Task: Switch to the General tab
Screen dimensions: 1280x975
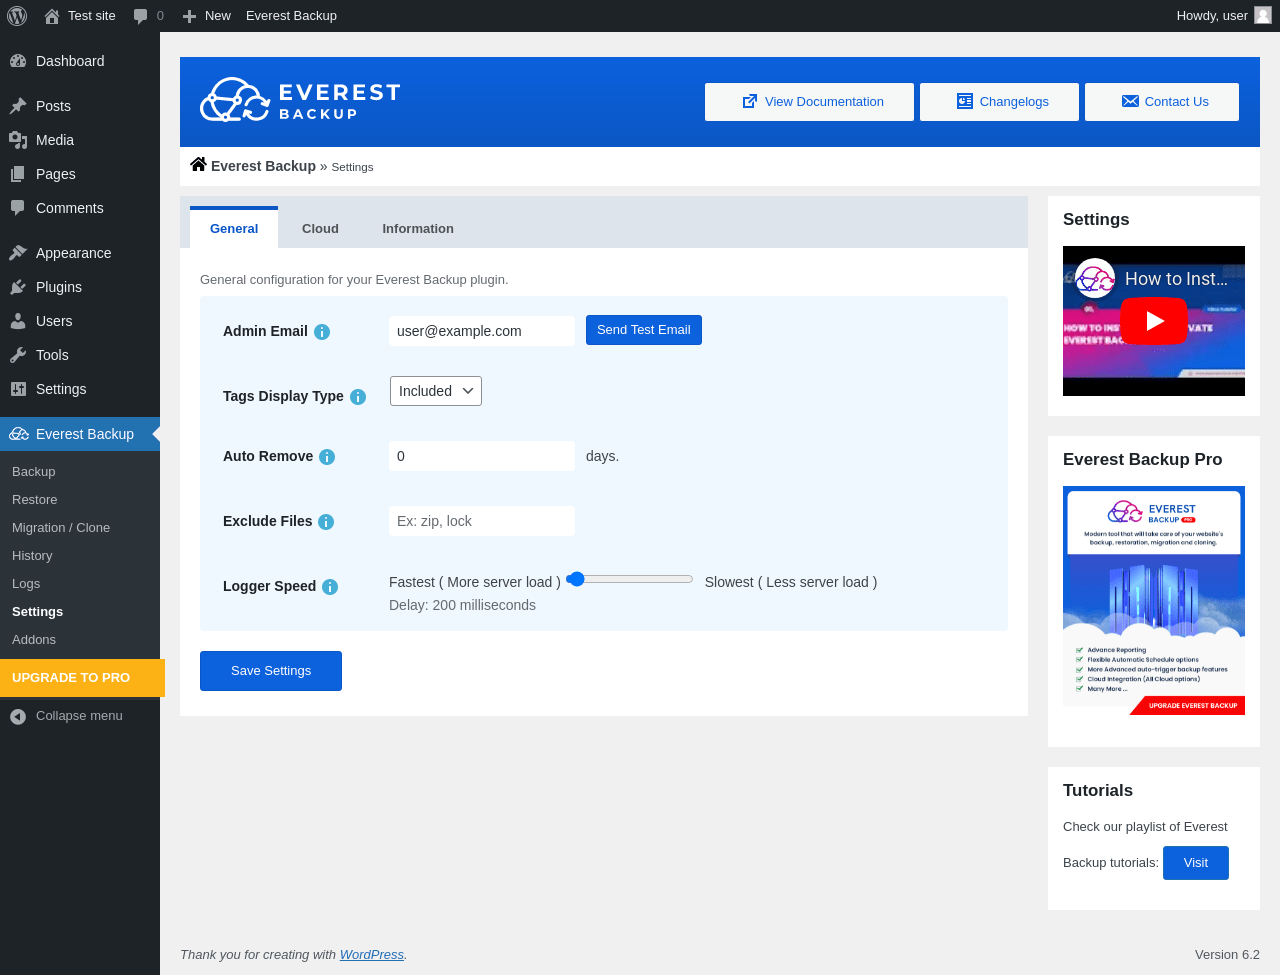Action: [x=234, y=228]
